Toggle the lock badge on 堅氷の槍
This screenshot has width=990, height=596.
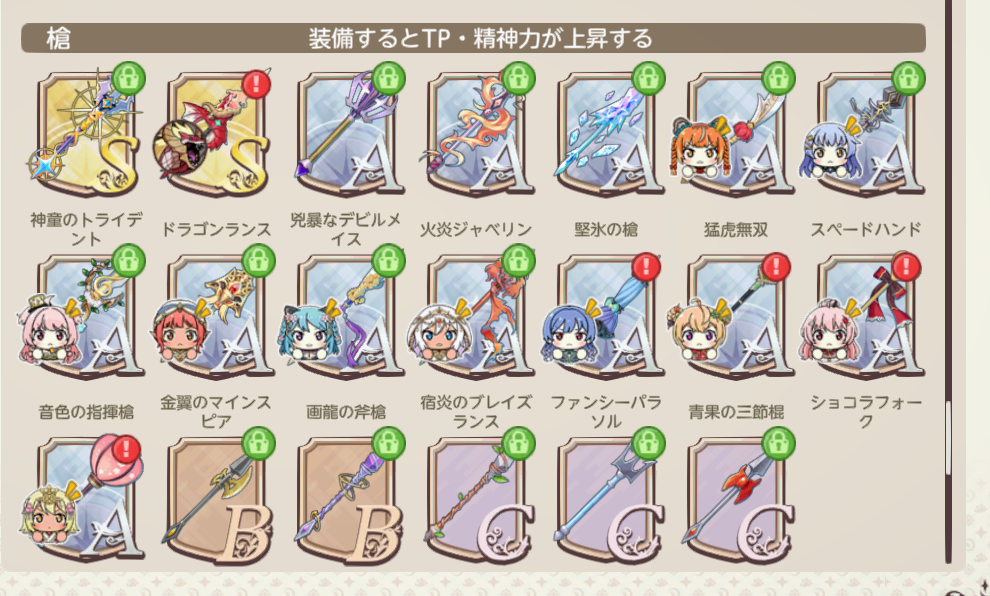tap(648, 78)
